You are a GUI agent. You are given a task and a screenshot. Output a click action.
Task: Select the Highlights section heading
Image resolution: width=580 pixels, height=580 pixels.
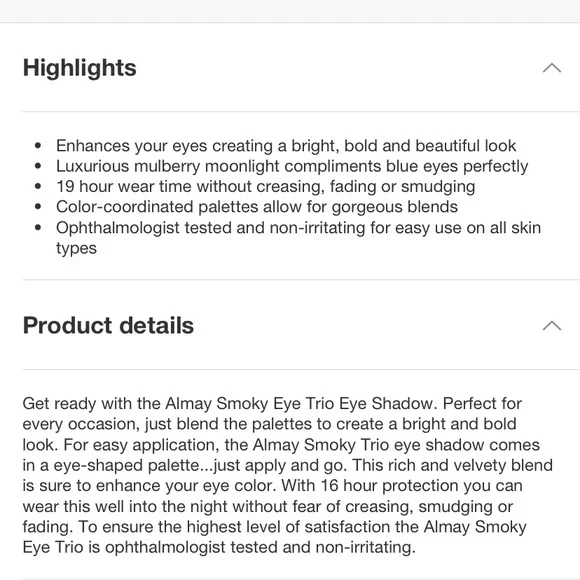tap(80, 68)
